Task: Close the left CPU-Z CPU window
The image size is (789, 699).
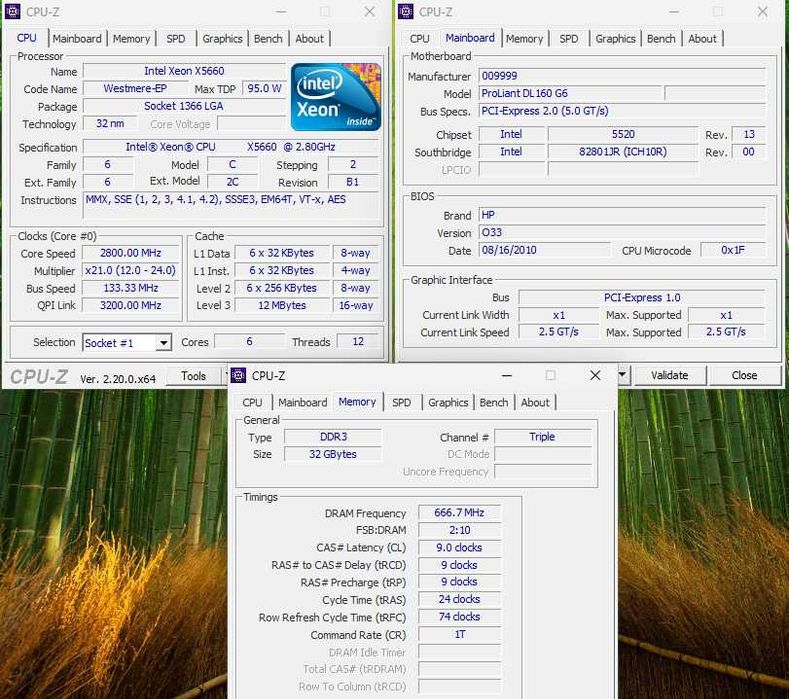Action: [370, 12]
